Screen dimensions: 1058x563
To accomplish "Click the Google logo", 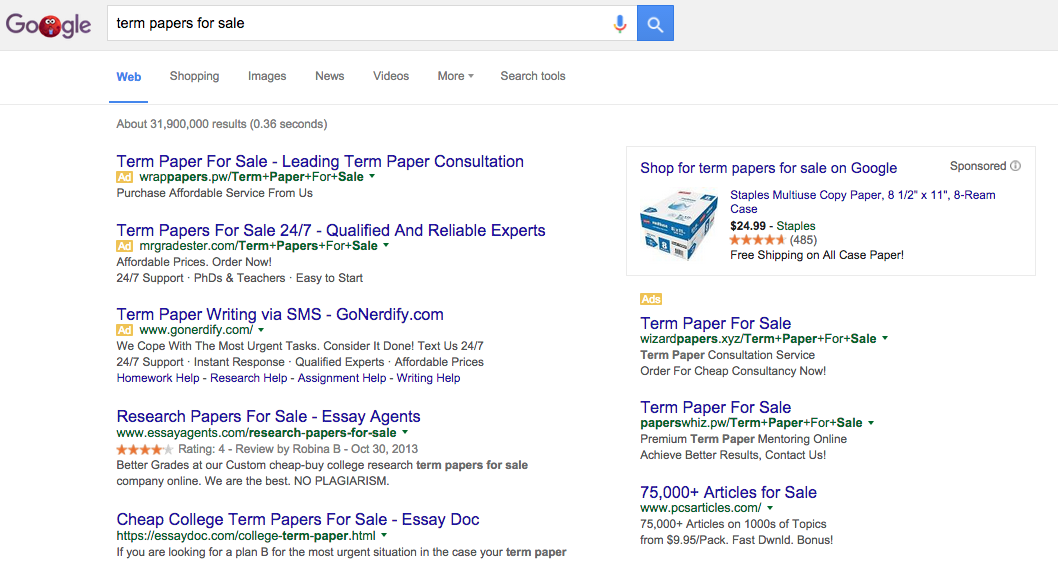I will click(x=48, y=25).
